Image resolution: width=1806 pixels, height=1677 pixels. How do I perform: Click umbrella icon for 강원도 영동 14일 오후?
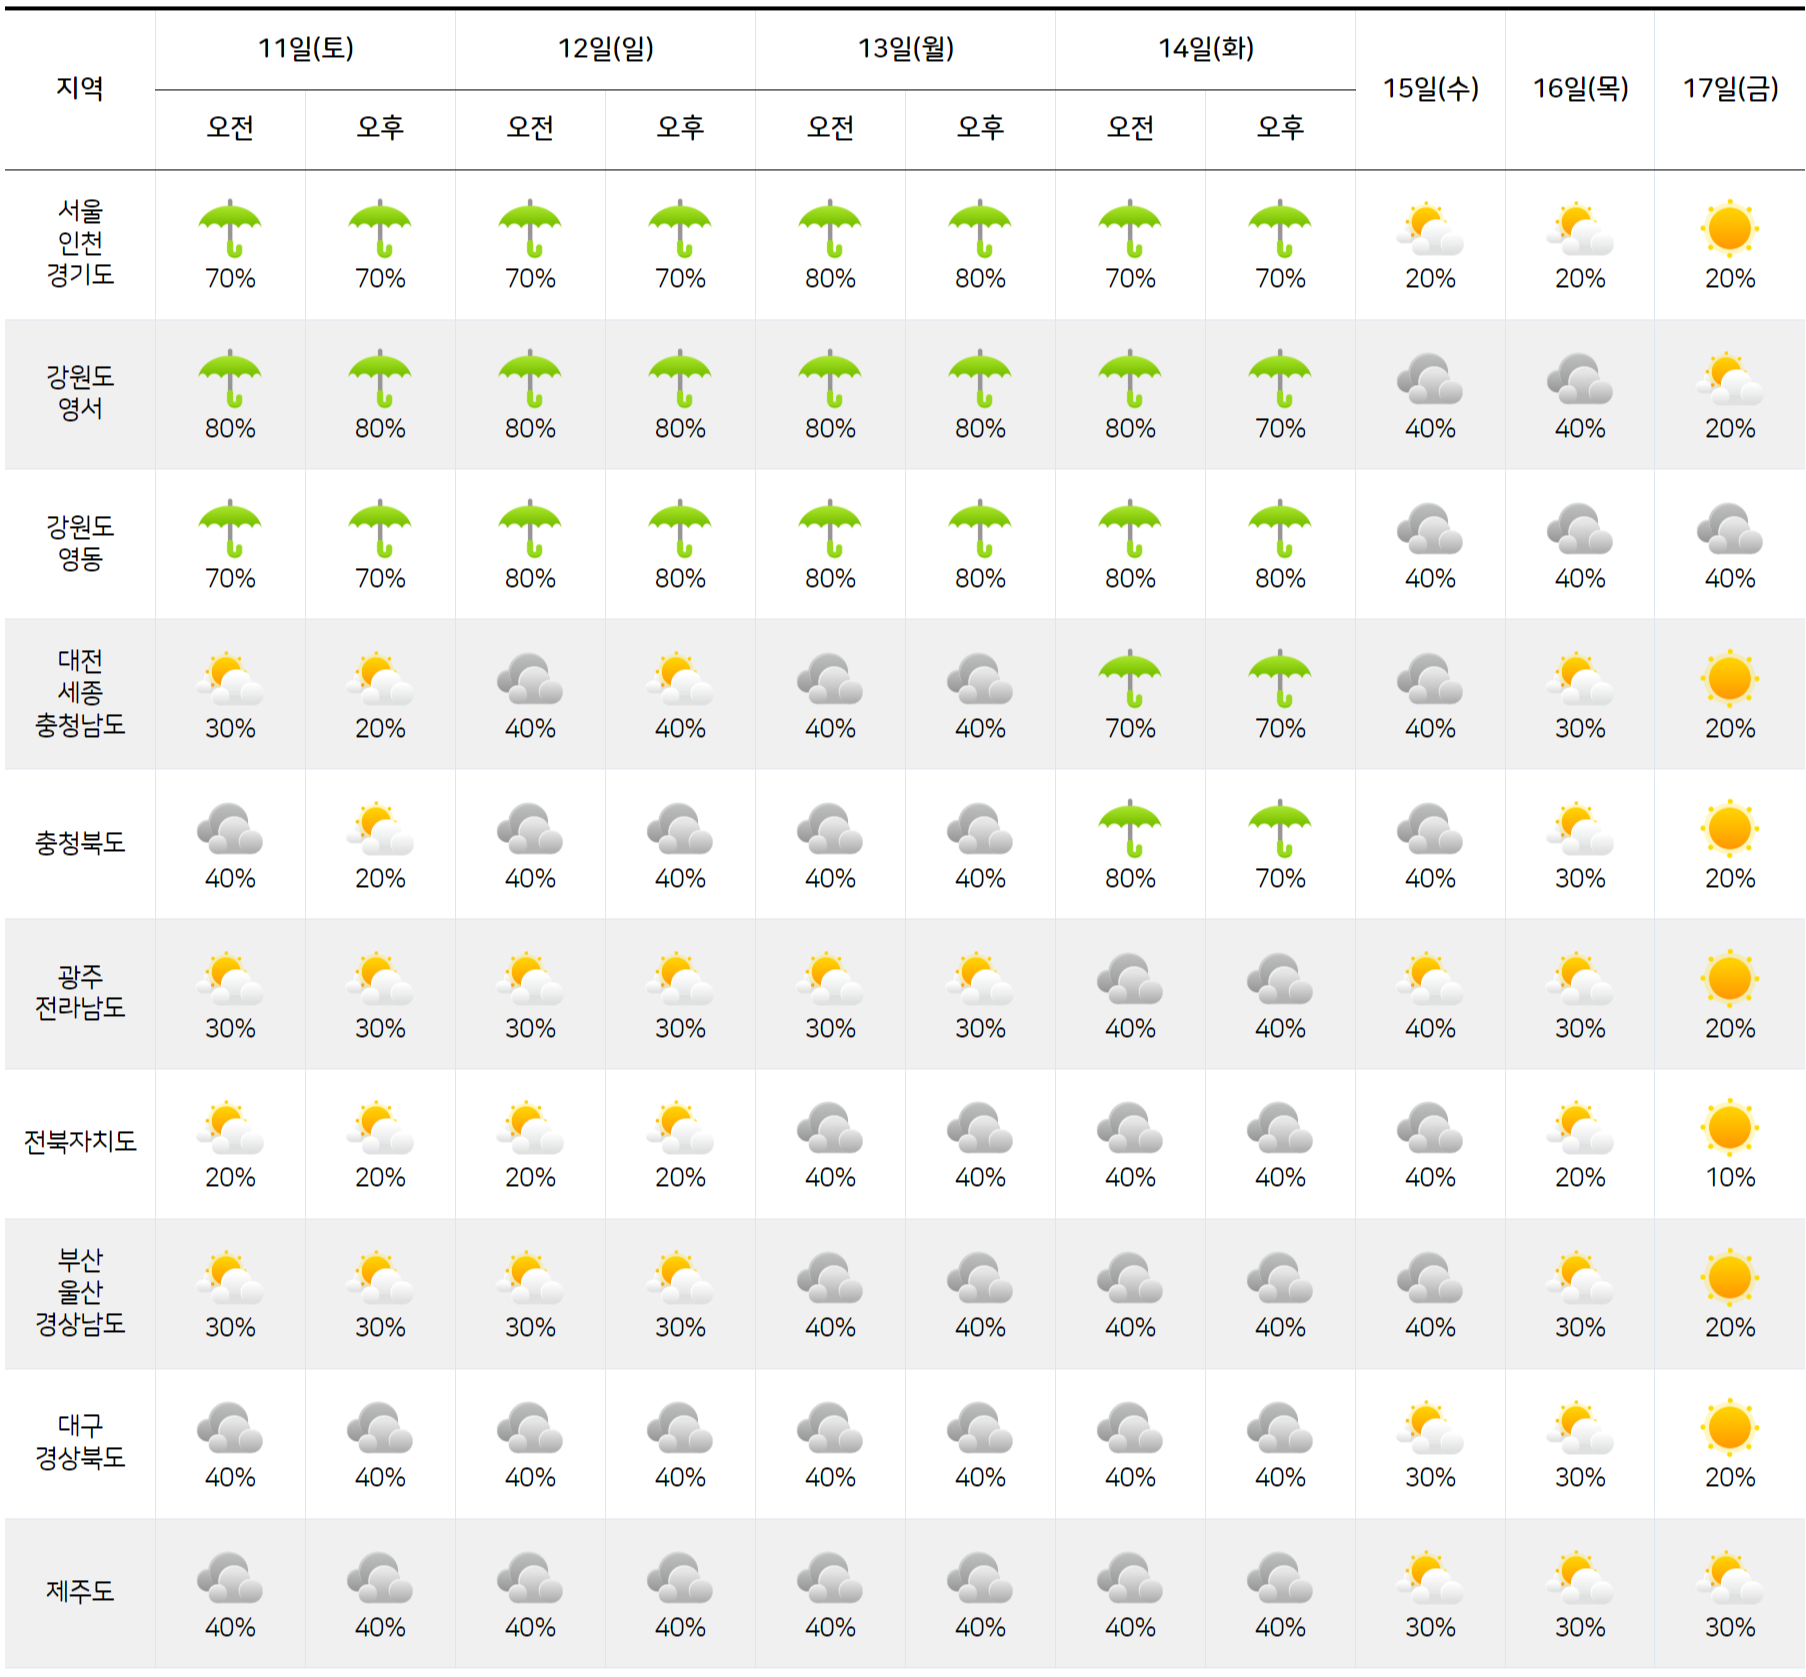click(x=1280, y=529)
